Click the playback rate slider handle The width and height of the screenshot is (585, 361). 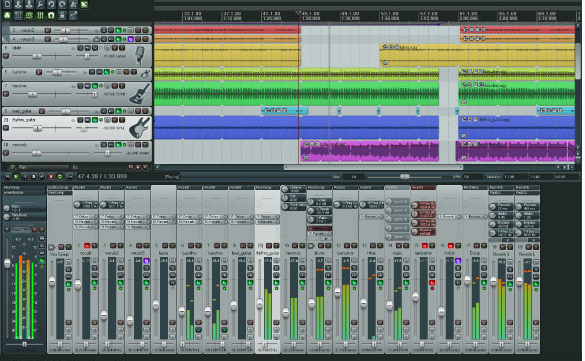coord(405,176)
